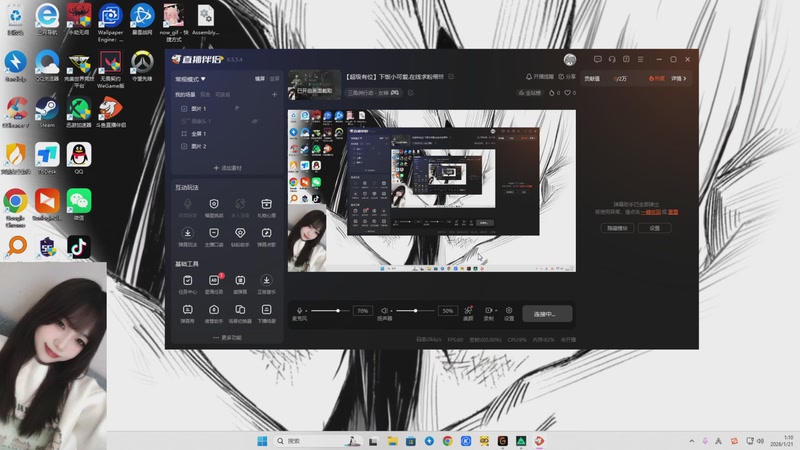Adjust the microphone volume slider
The width and height of the screenshot is (800, 450).
(x=329, y=310)
